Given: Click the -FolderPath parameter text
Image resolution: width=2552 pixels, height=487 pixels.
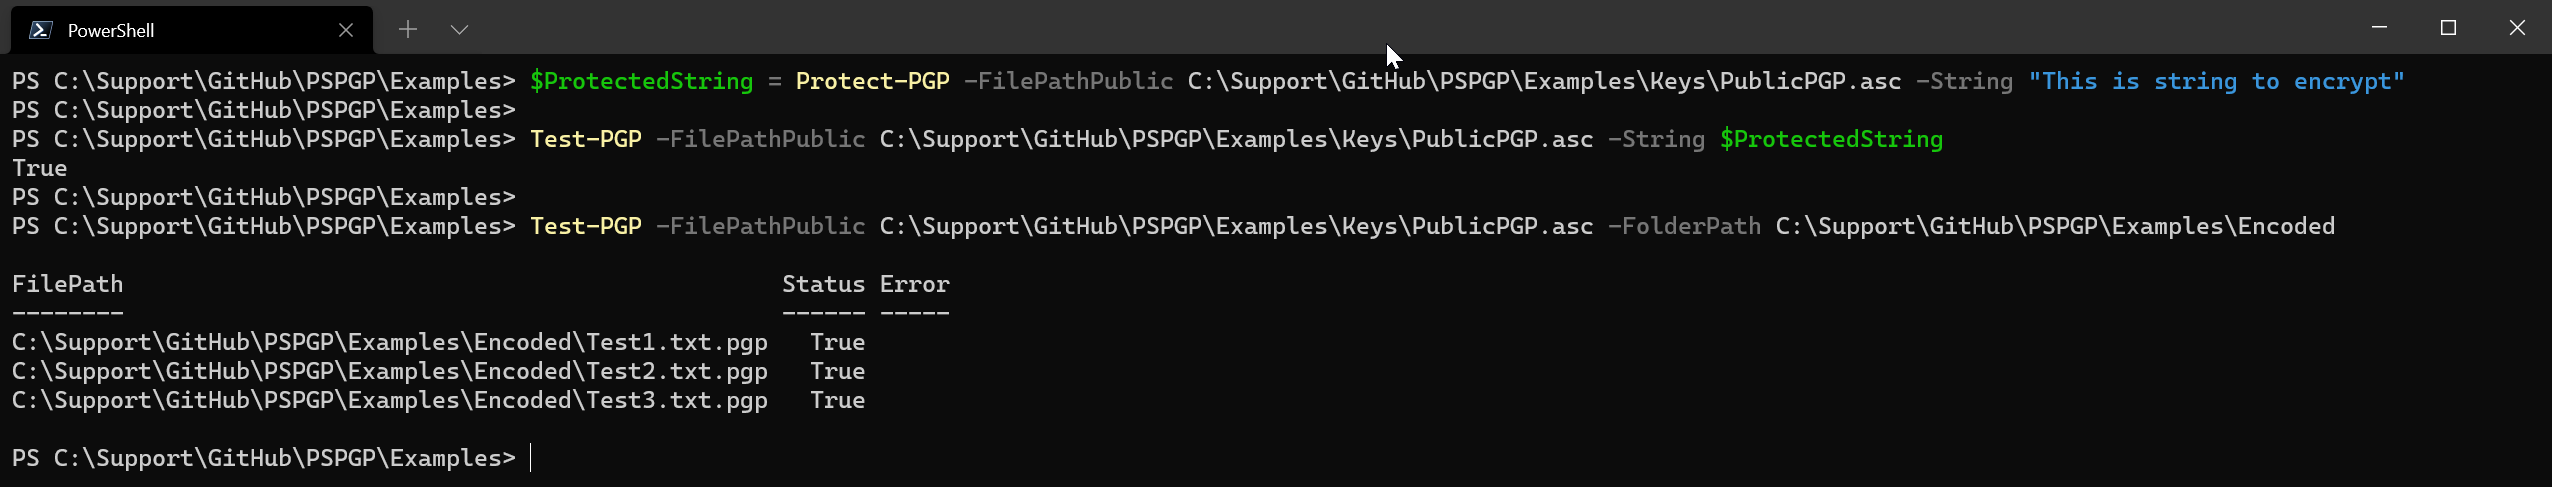Looking at the screenshot, I should click(x=1684, y=226).
